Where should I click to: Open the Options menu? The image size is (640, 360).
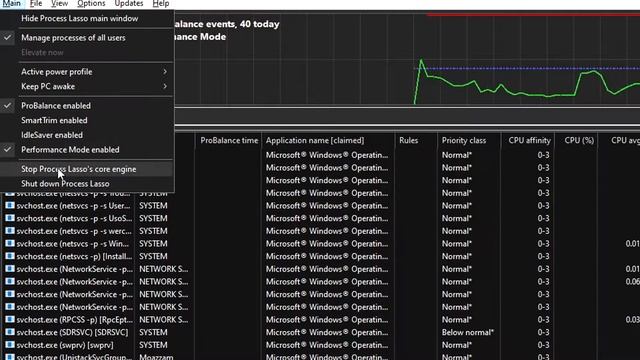91,4
